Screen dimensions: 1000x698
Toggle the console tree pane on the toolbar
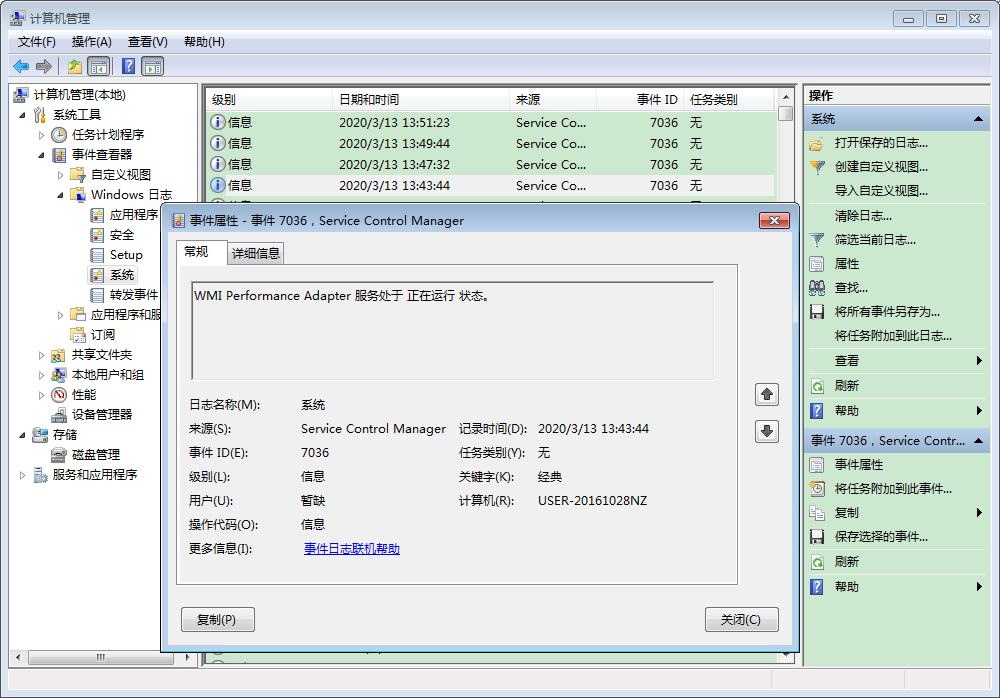pos(96,66)
